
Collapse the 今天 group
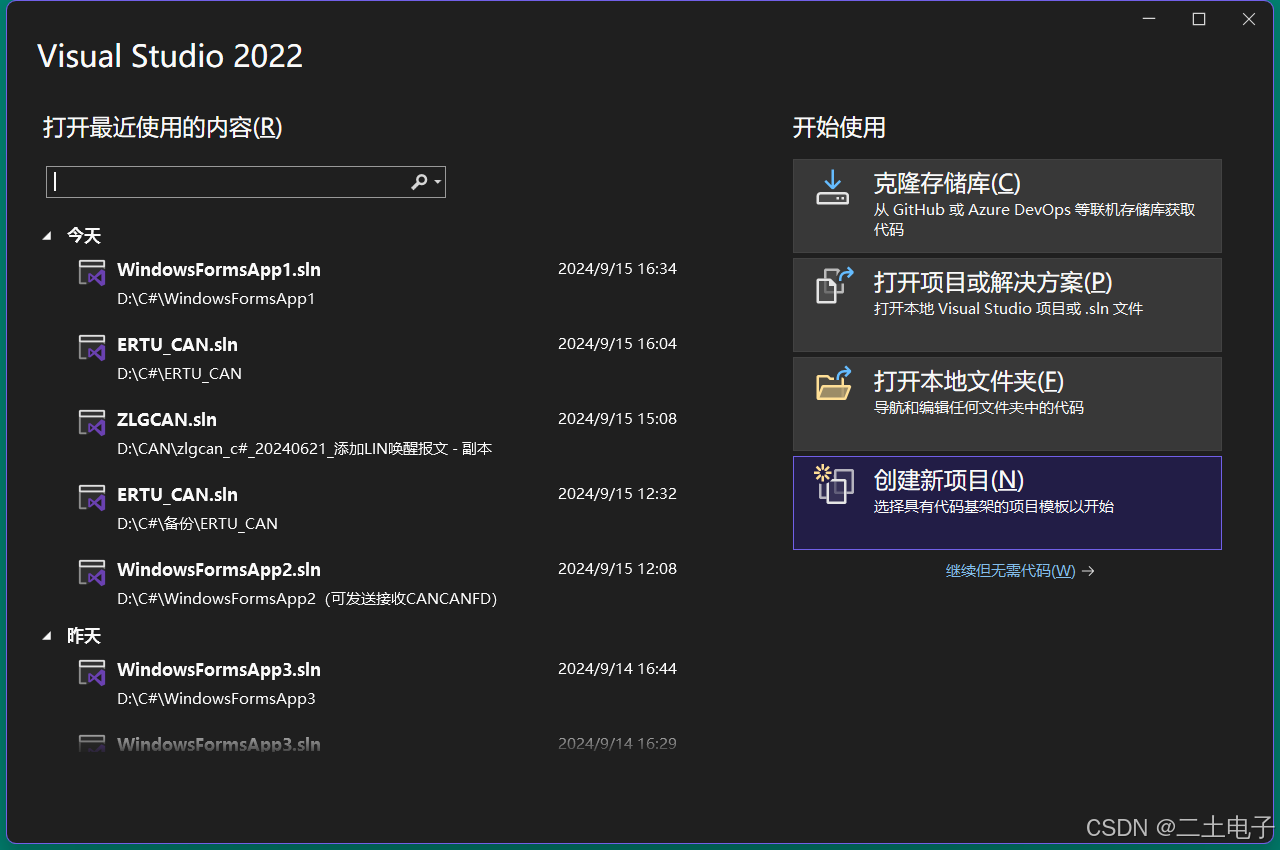point(47,236)
